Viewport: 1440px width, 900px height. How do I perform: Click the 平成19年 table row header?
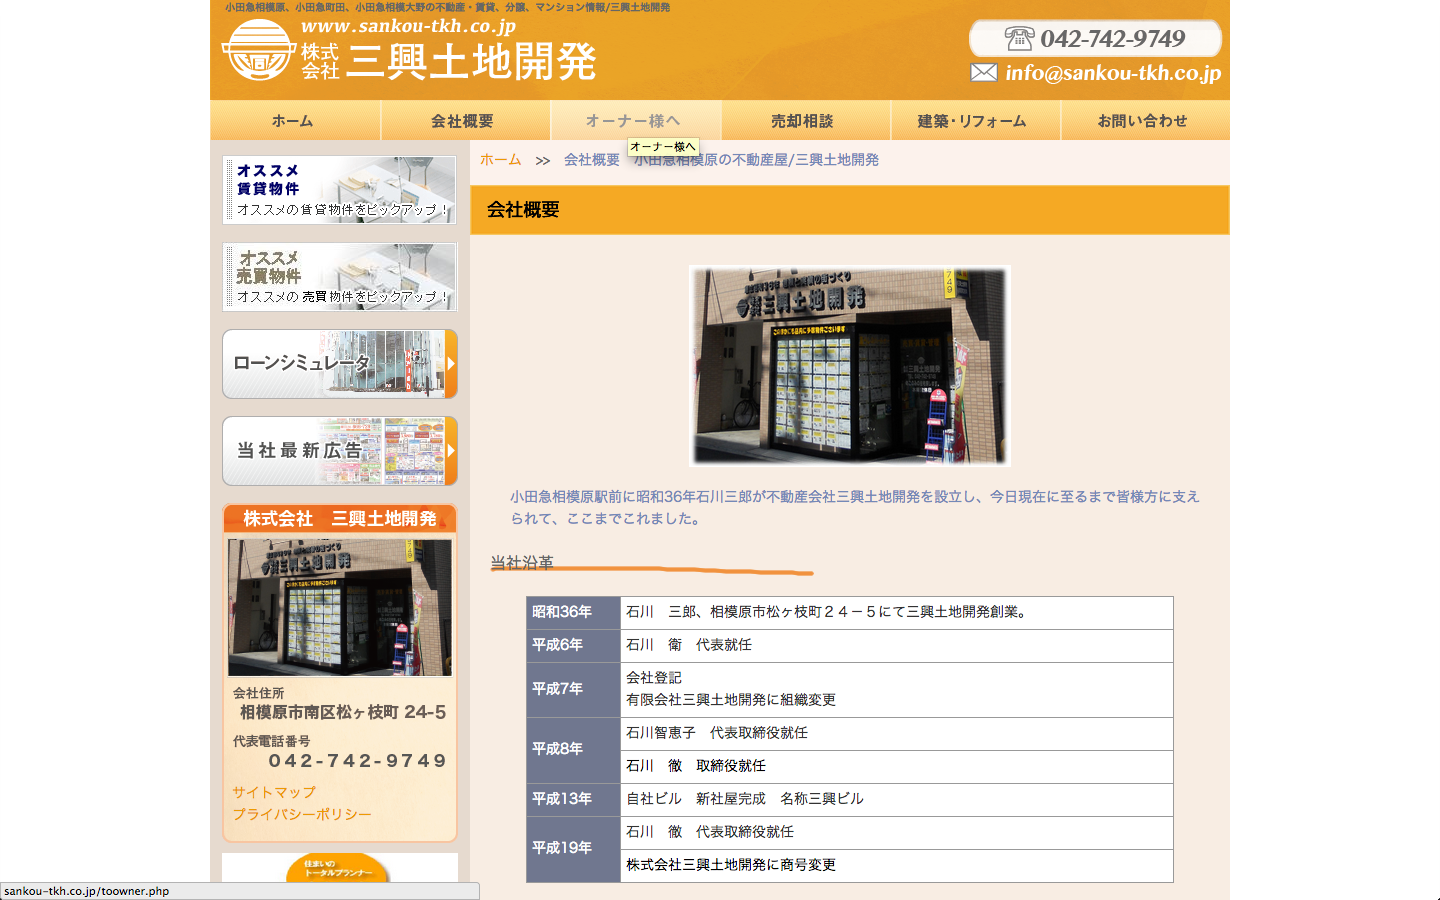click(574, 848)
